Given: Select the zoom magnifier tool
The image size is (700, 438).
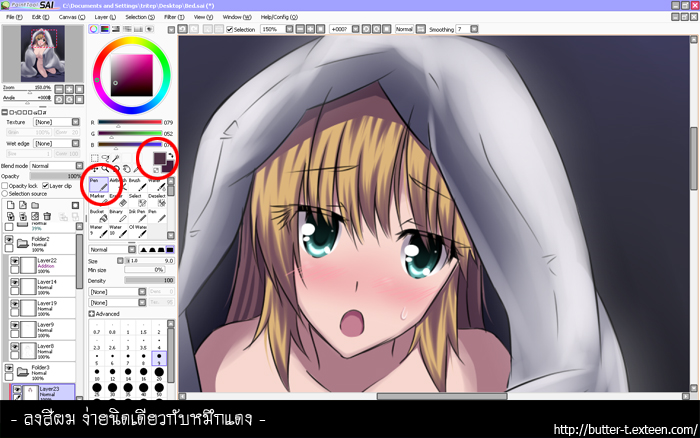Looking at the screenshot, I should pyautogui.click(x=105, y=169).
